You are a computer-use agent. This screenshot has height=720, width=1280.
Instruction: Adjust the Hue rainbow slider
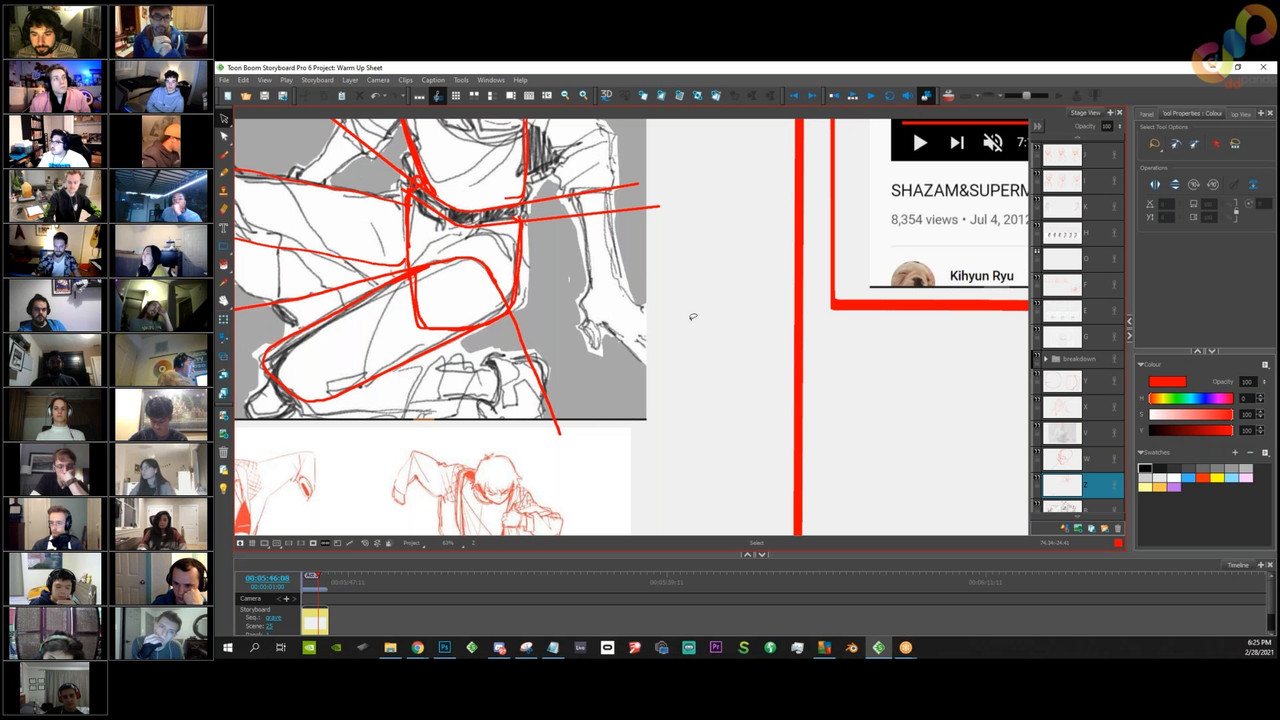1191,398
